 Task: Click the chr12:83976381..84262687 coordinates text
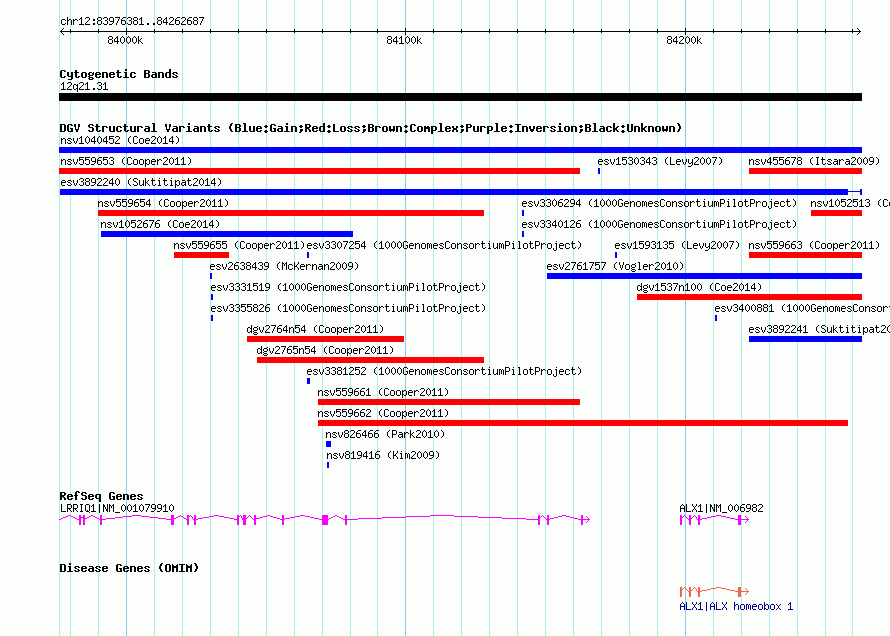132,21
